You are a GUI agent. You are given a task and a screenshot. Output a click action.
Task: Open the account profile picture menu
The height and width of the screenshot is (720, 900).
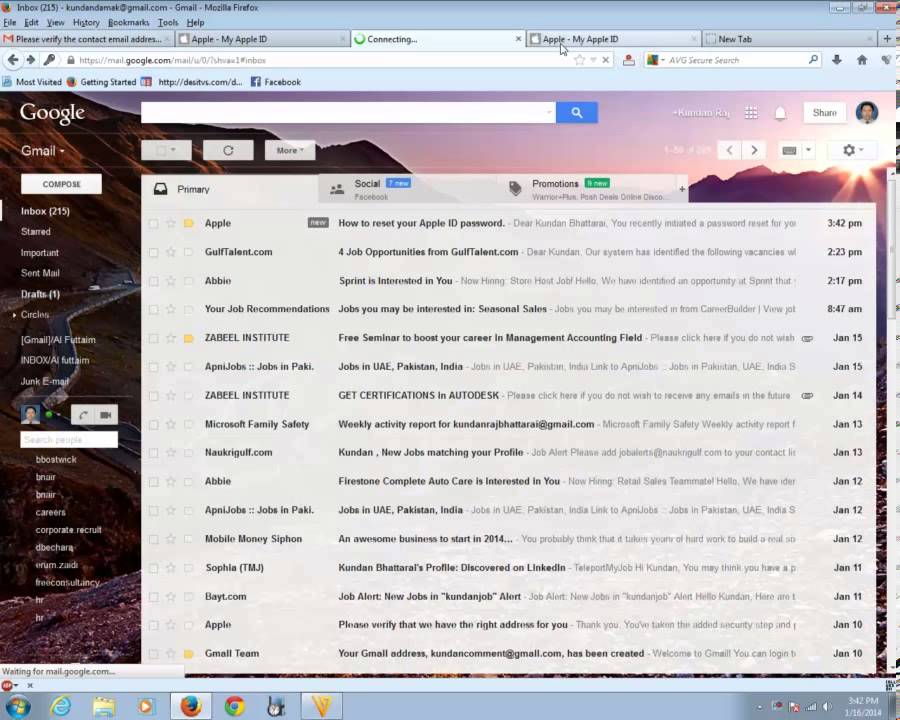point(867,113)
